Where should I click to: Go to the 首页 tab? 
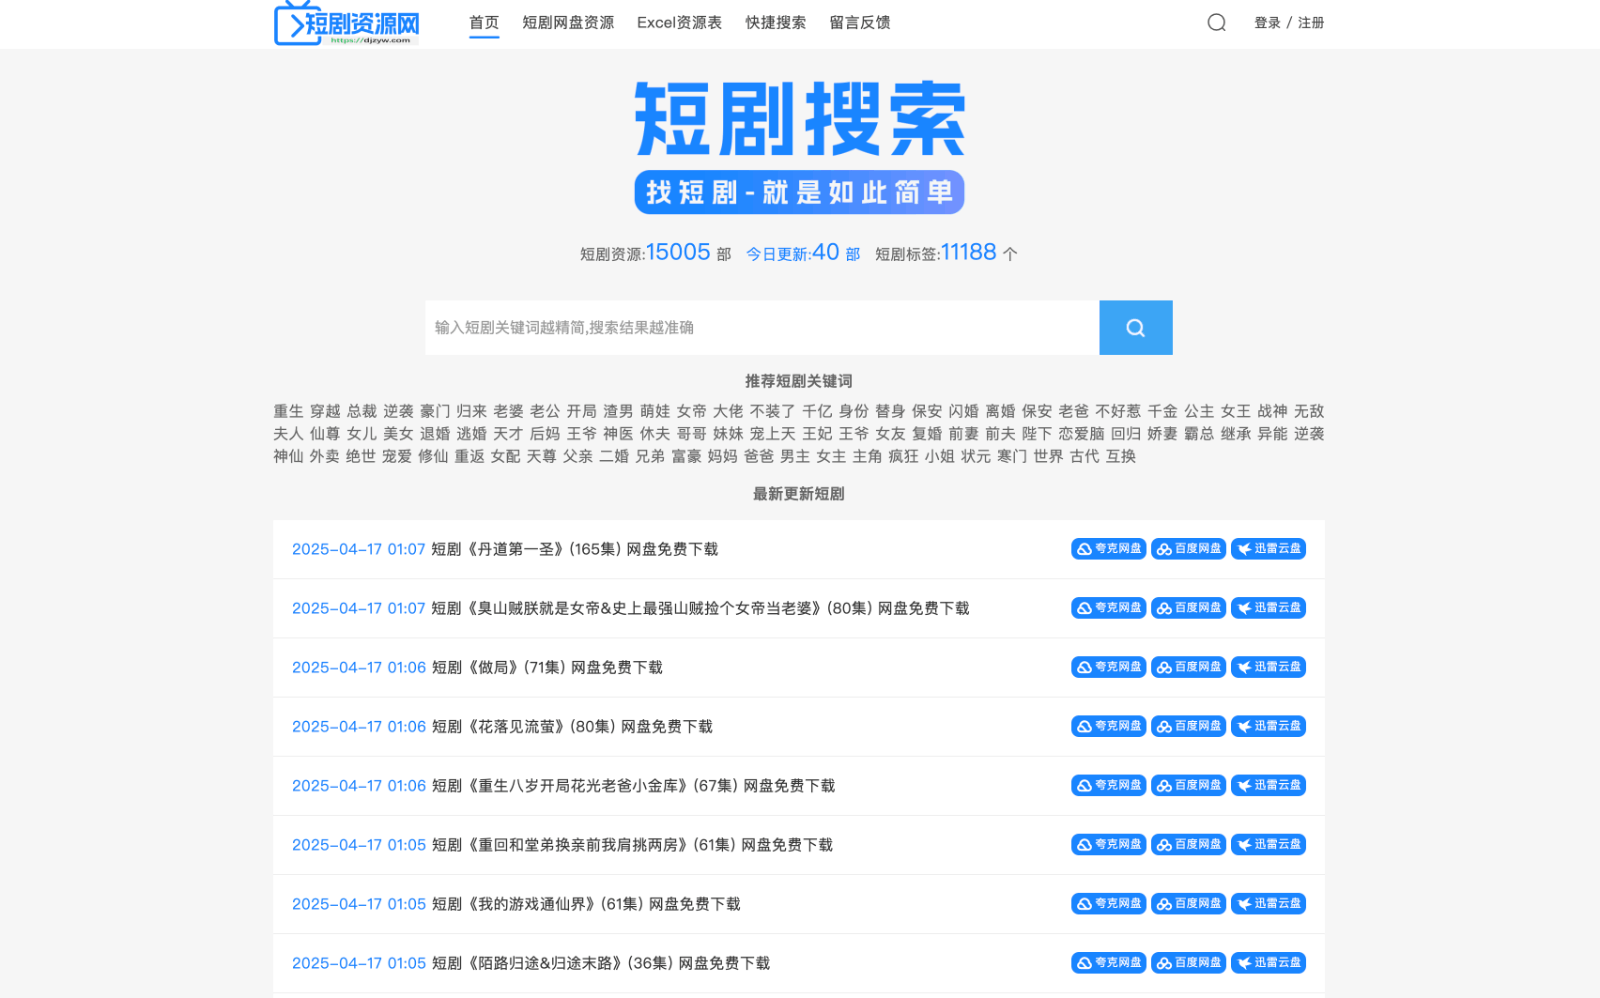coord(484,22)
